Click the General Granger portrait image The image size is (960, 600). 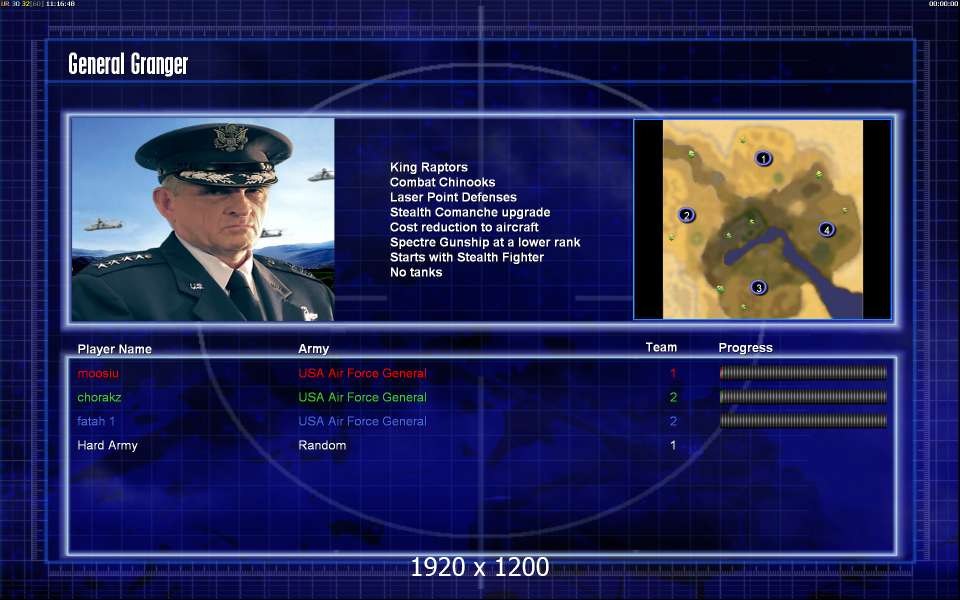203,219
